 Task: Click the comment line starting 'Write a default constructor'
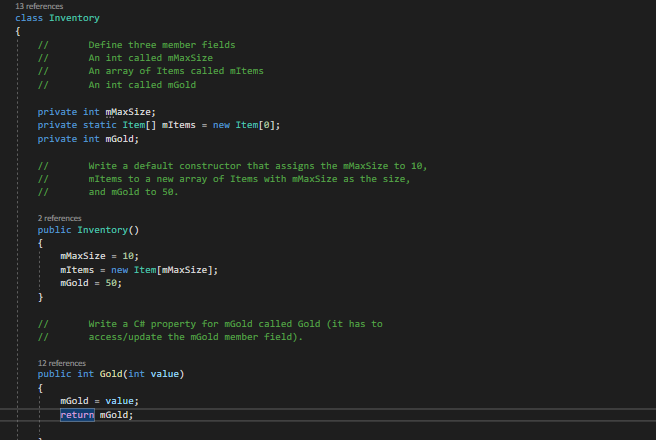click(x=258, y=166)
